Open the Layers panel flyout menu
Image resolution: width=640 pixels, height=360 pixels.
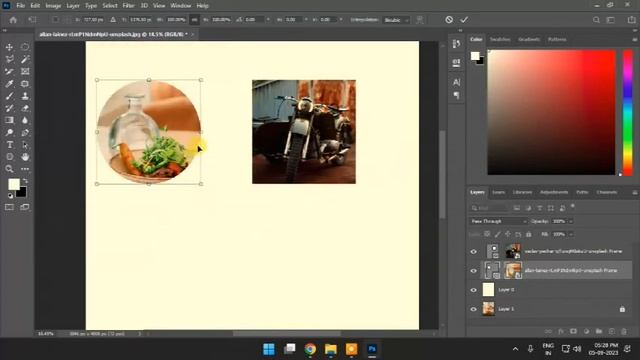point(635,192)
